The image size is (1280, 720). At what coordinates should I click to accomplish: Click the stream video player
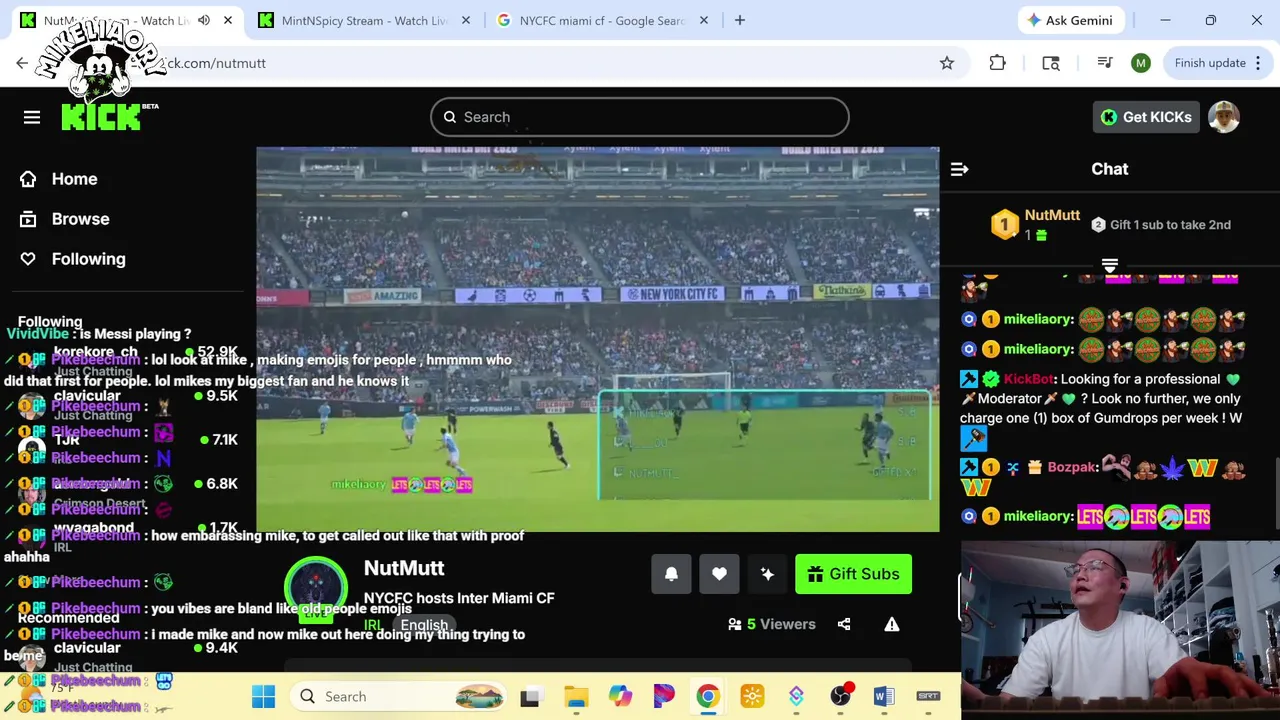[598, 340]
